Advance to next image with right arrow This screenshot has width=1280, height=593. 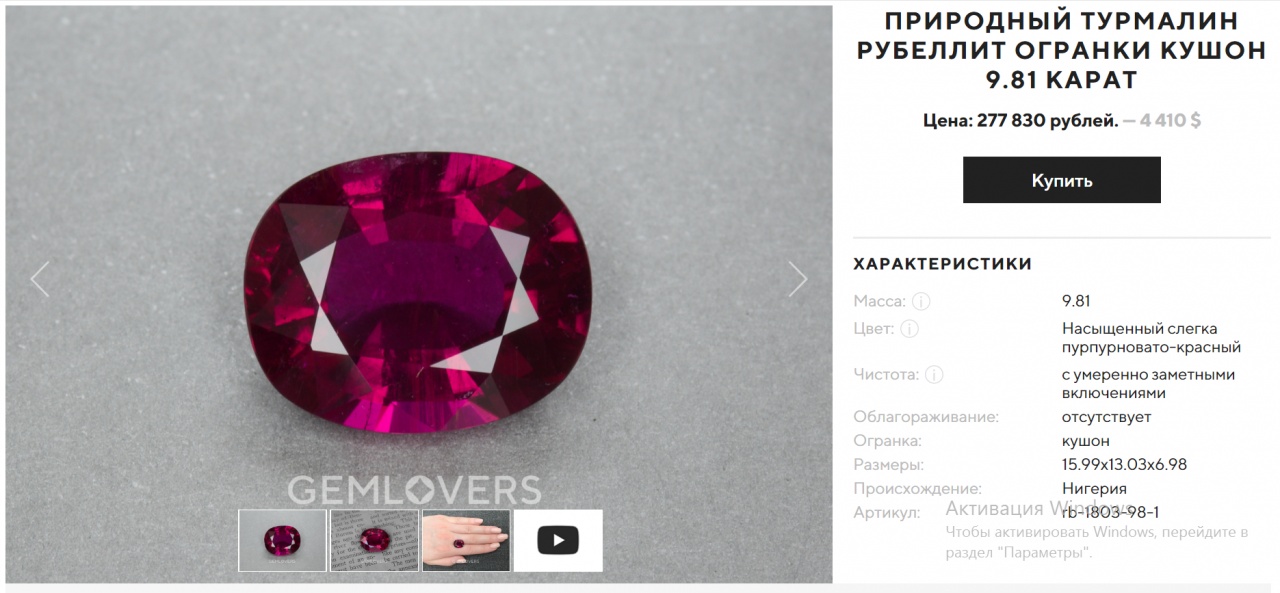point(797,280)
